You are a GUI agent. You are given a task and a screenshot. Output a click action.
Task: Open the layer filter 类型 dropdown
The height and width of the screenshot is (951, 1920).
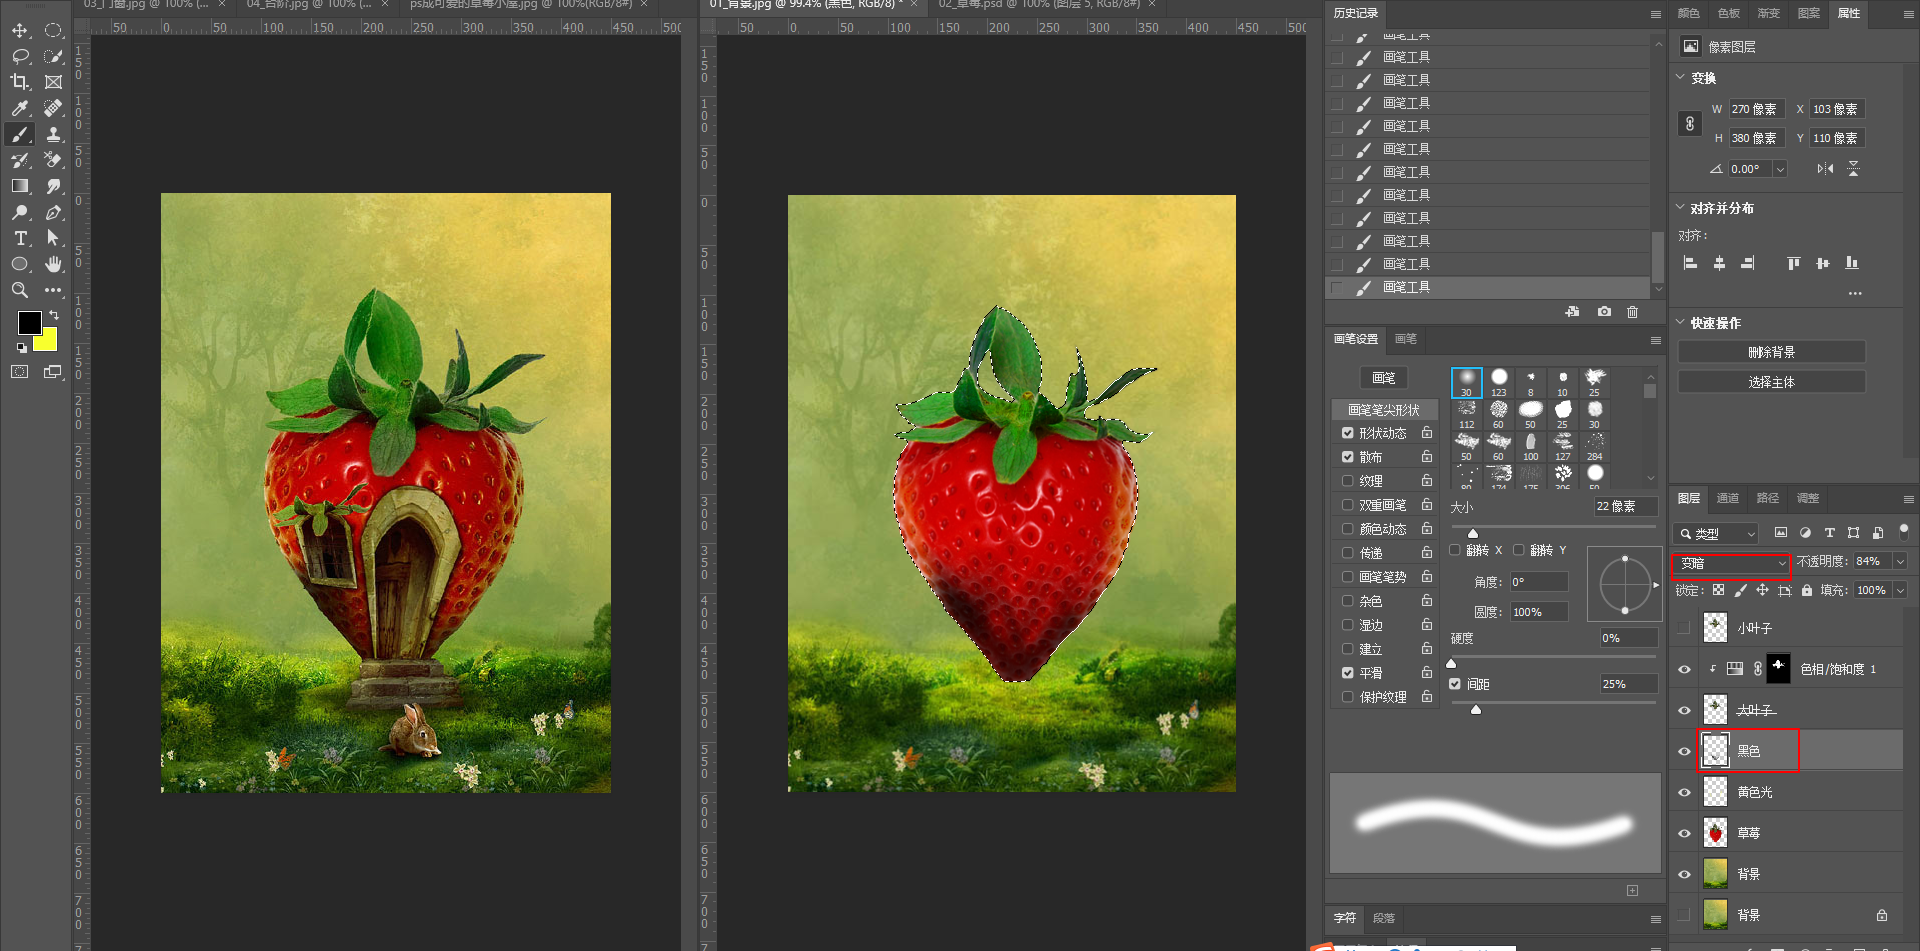[1717, 534]
